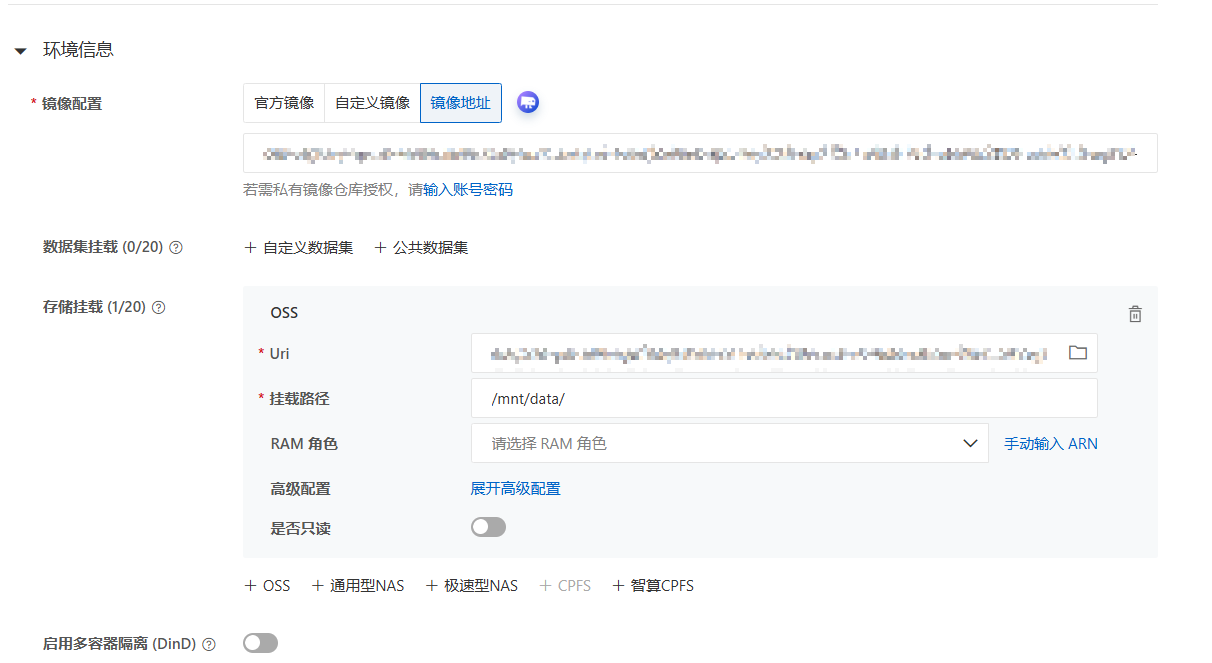The image size is (1212, 663).
Task: Add a CPFS mount
Action: tap(565, 586)
